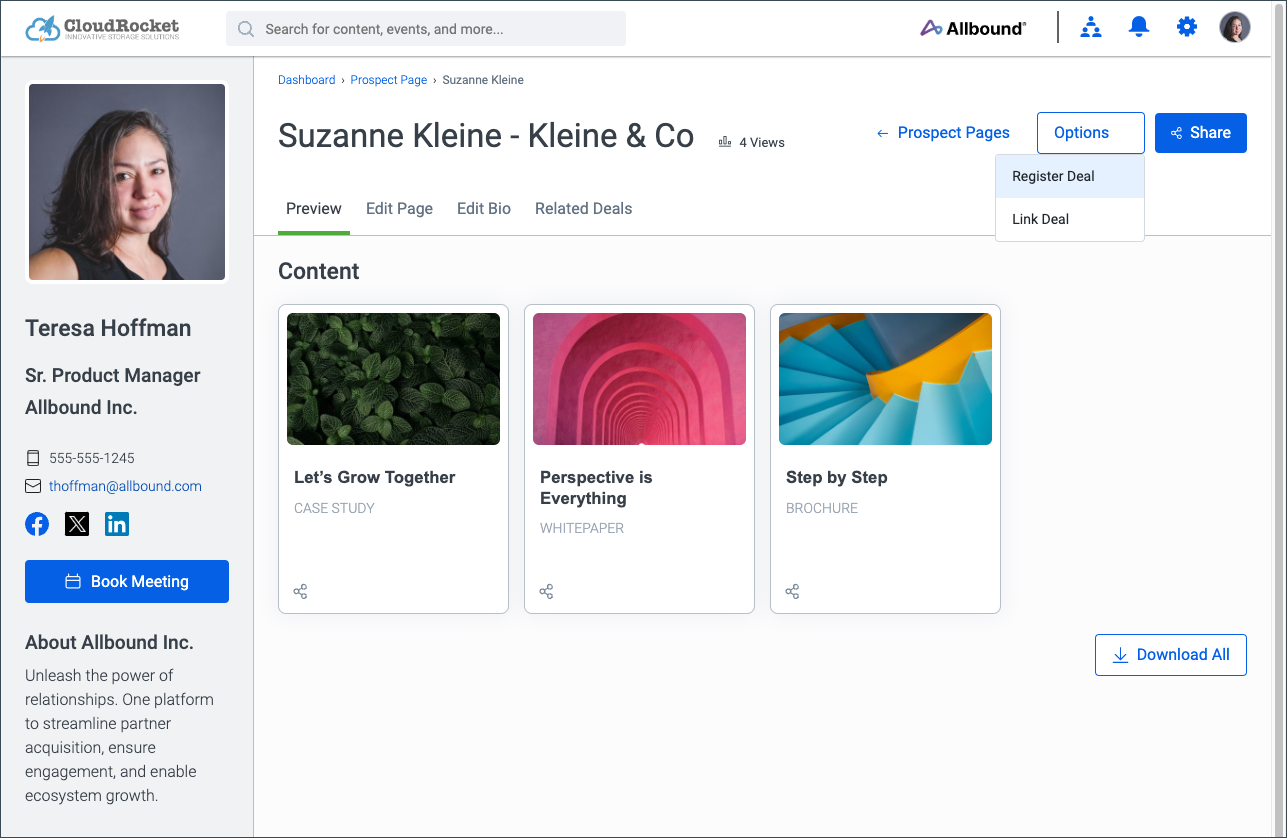The image size is (1287, 838).
Task: Click the blue Share button
Action: coord(1201,133)
